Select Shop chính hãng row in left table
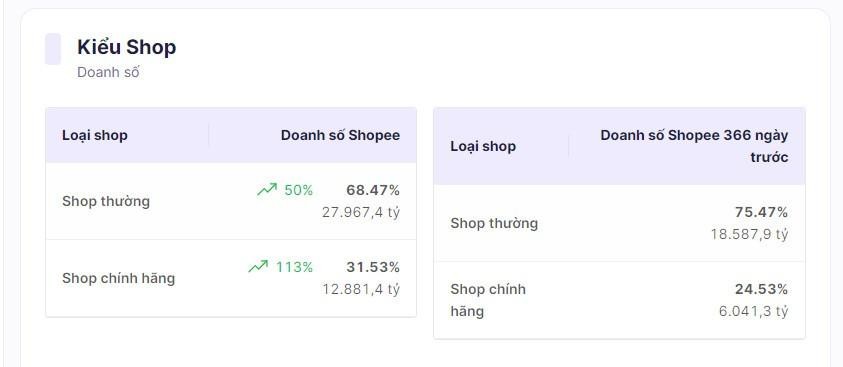The height and width of the screenshot is (367, 843). [x=231, y=278]
